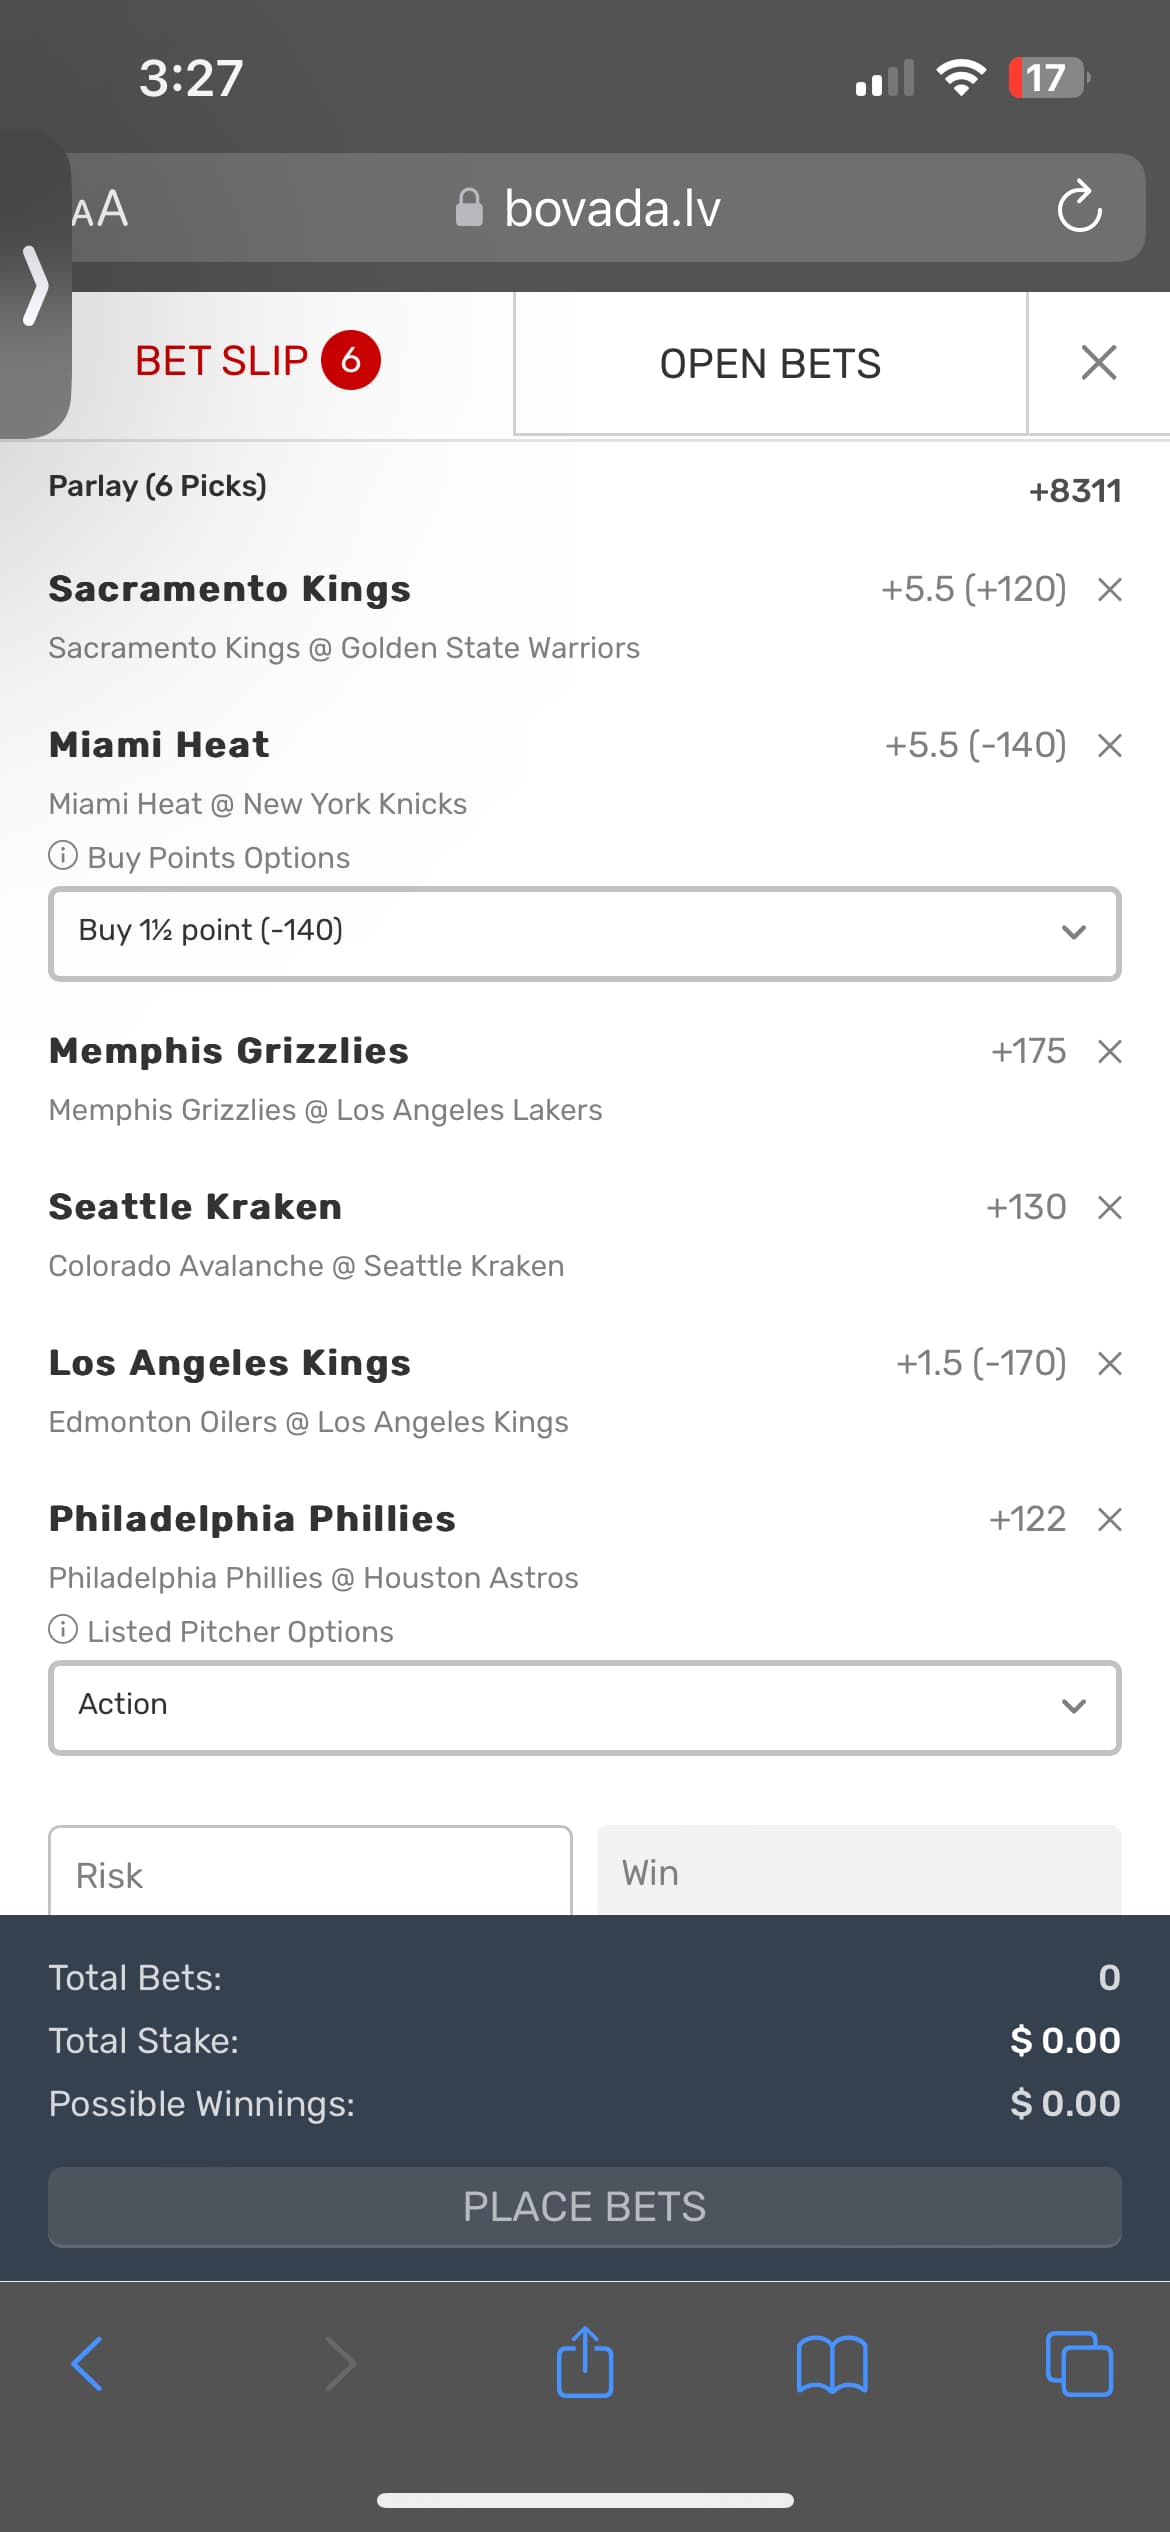Remove Seattle Kraken pick

pyautogui.click(x=1109, y=1208)
